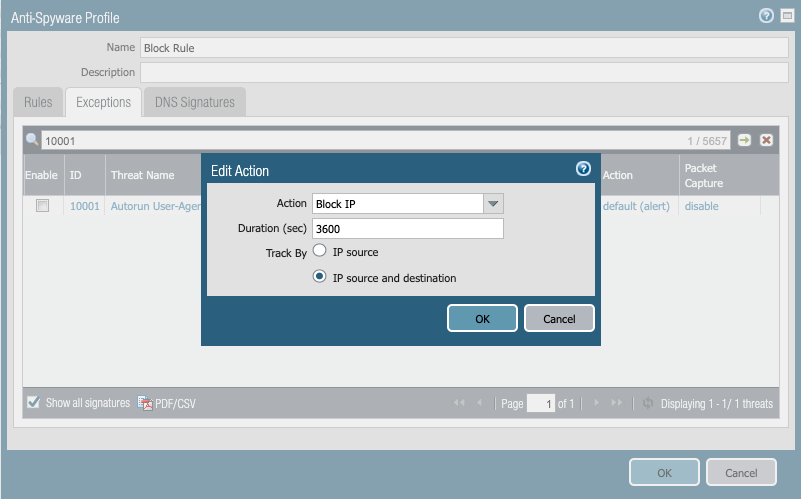Select IP source and destination option

[x=319, y=276]
